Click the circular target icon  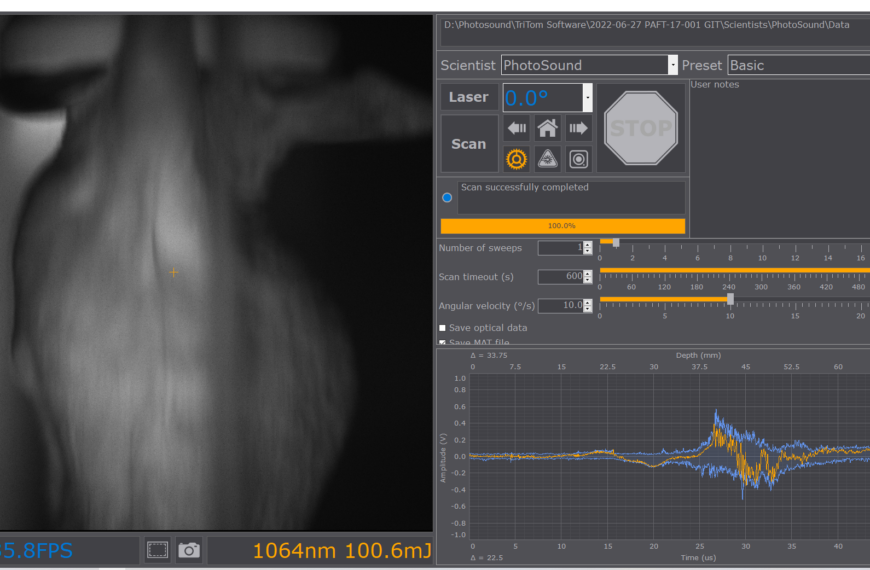(x=578, y=159)
